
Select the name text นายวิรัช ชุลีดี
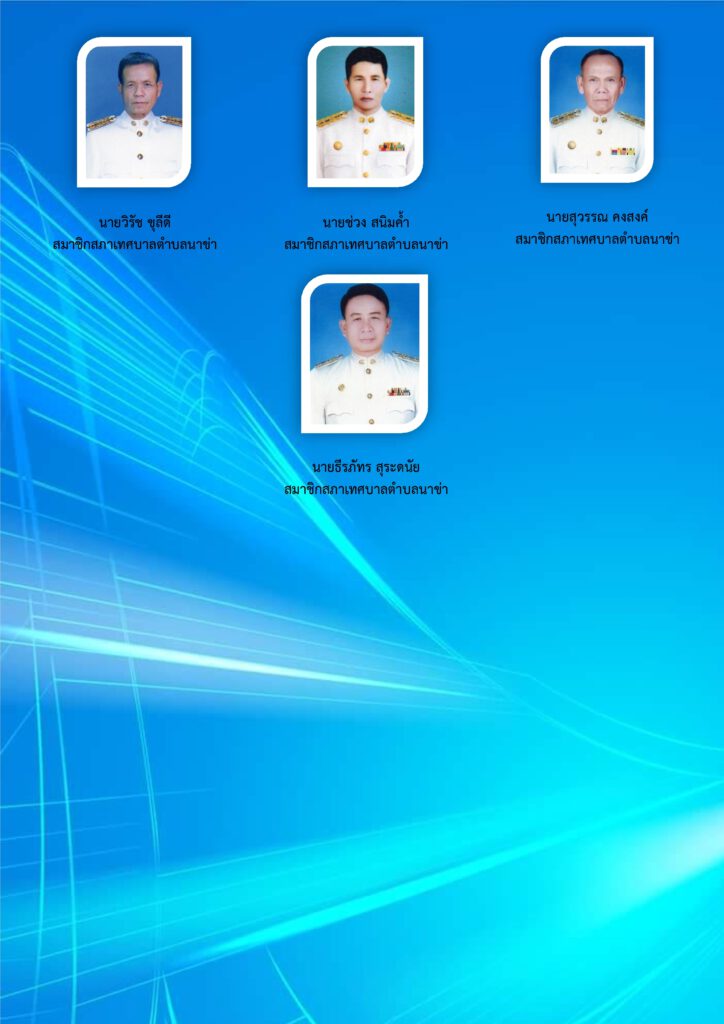[134, 223]
